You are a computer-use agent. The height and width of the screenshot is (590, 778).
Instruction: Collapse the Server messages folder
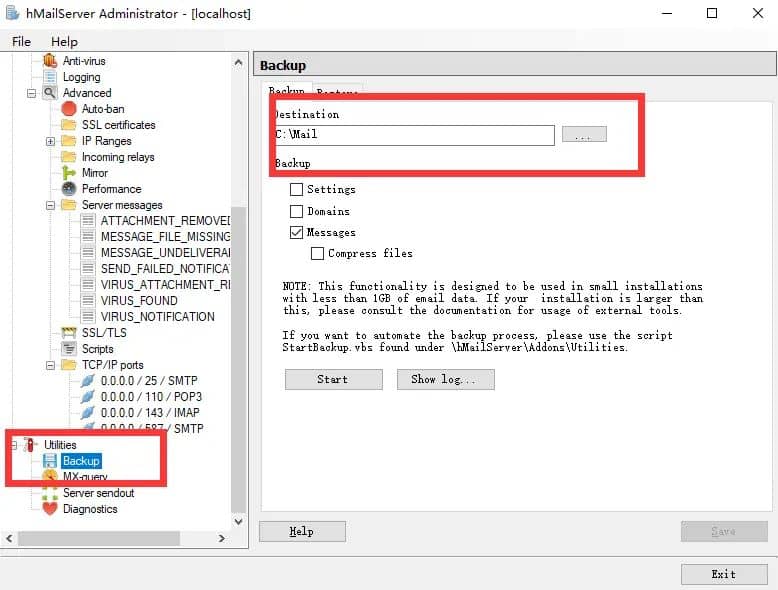[x=50, y=205]
